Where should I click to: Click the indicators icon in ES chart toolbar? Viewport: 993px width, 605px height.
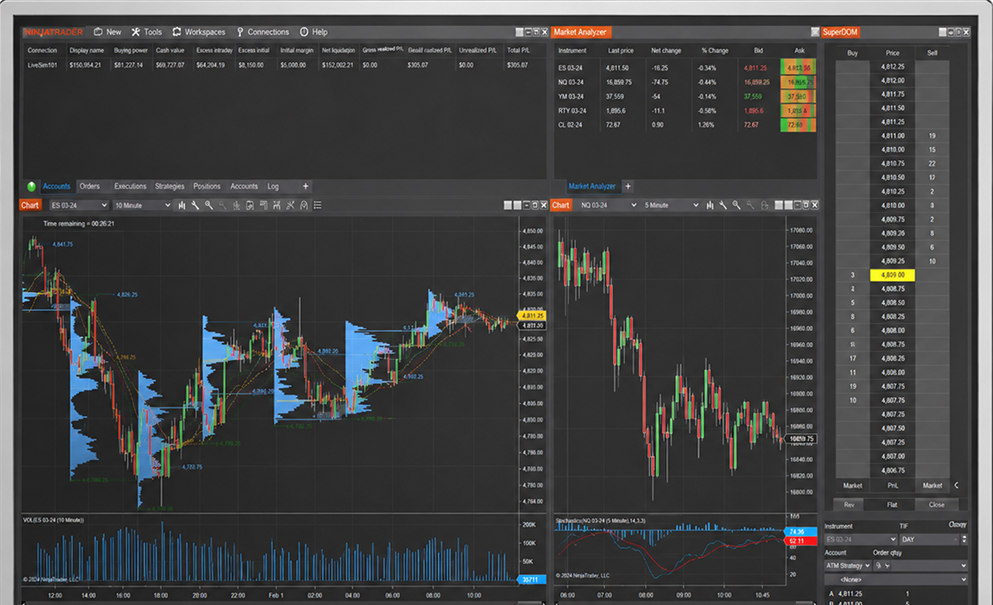click(x=277, y=205)
